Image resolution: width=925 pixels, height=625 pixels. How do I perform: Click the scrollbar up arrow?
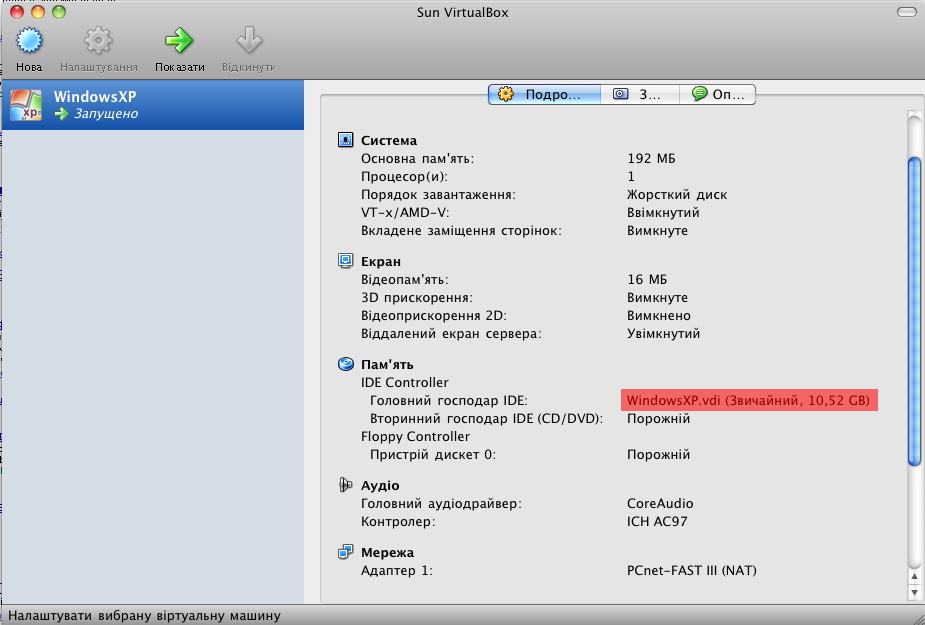click(914, 577)
